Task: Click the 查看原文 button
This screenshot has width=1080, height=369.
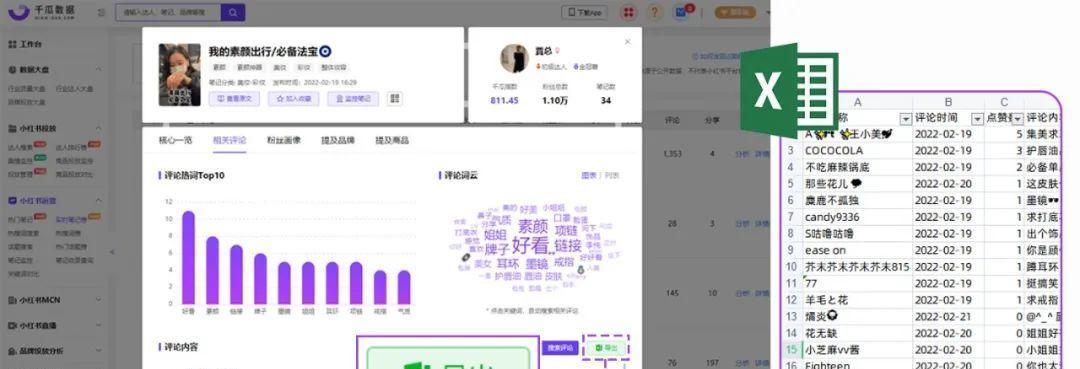Action: pos(234,98)
